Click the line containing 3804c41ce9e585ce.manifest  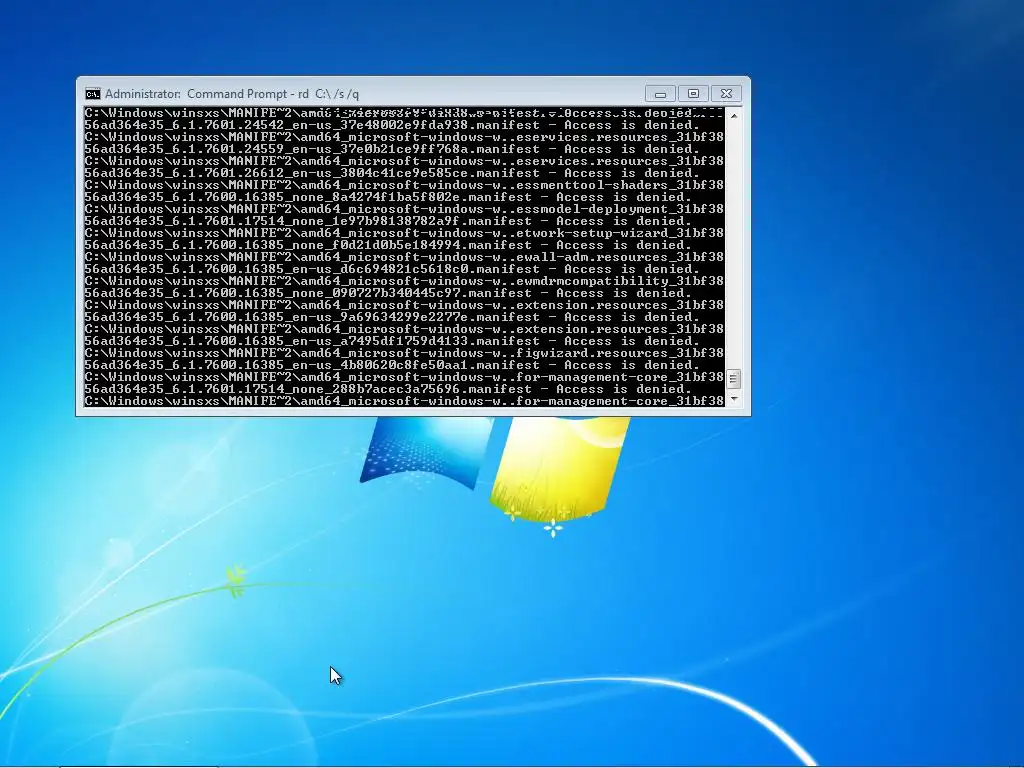(392, 173)
